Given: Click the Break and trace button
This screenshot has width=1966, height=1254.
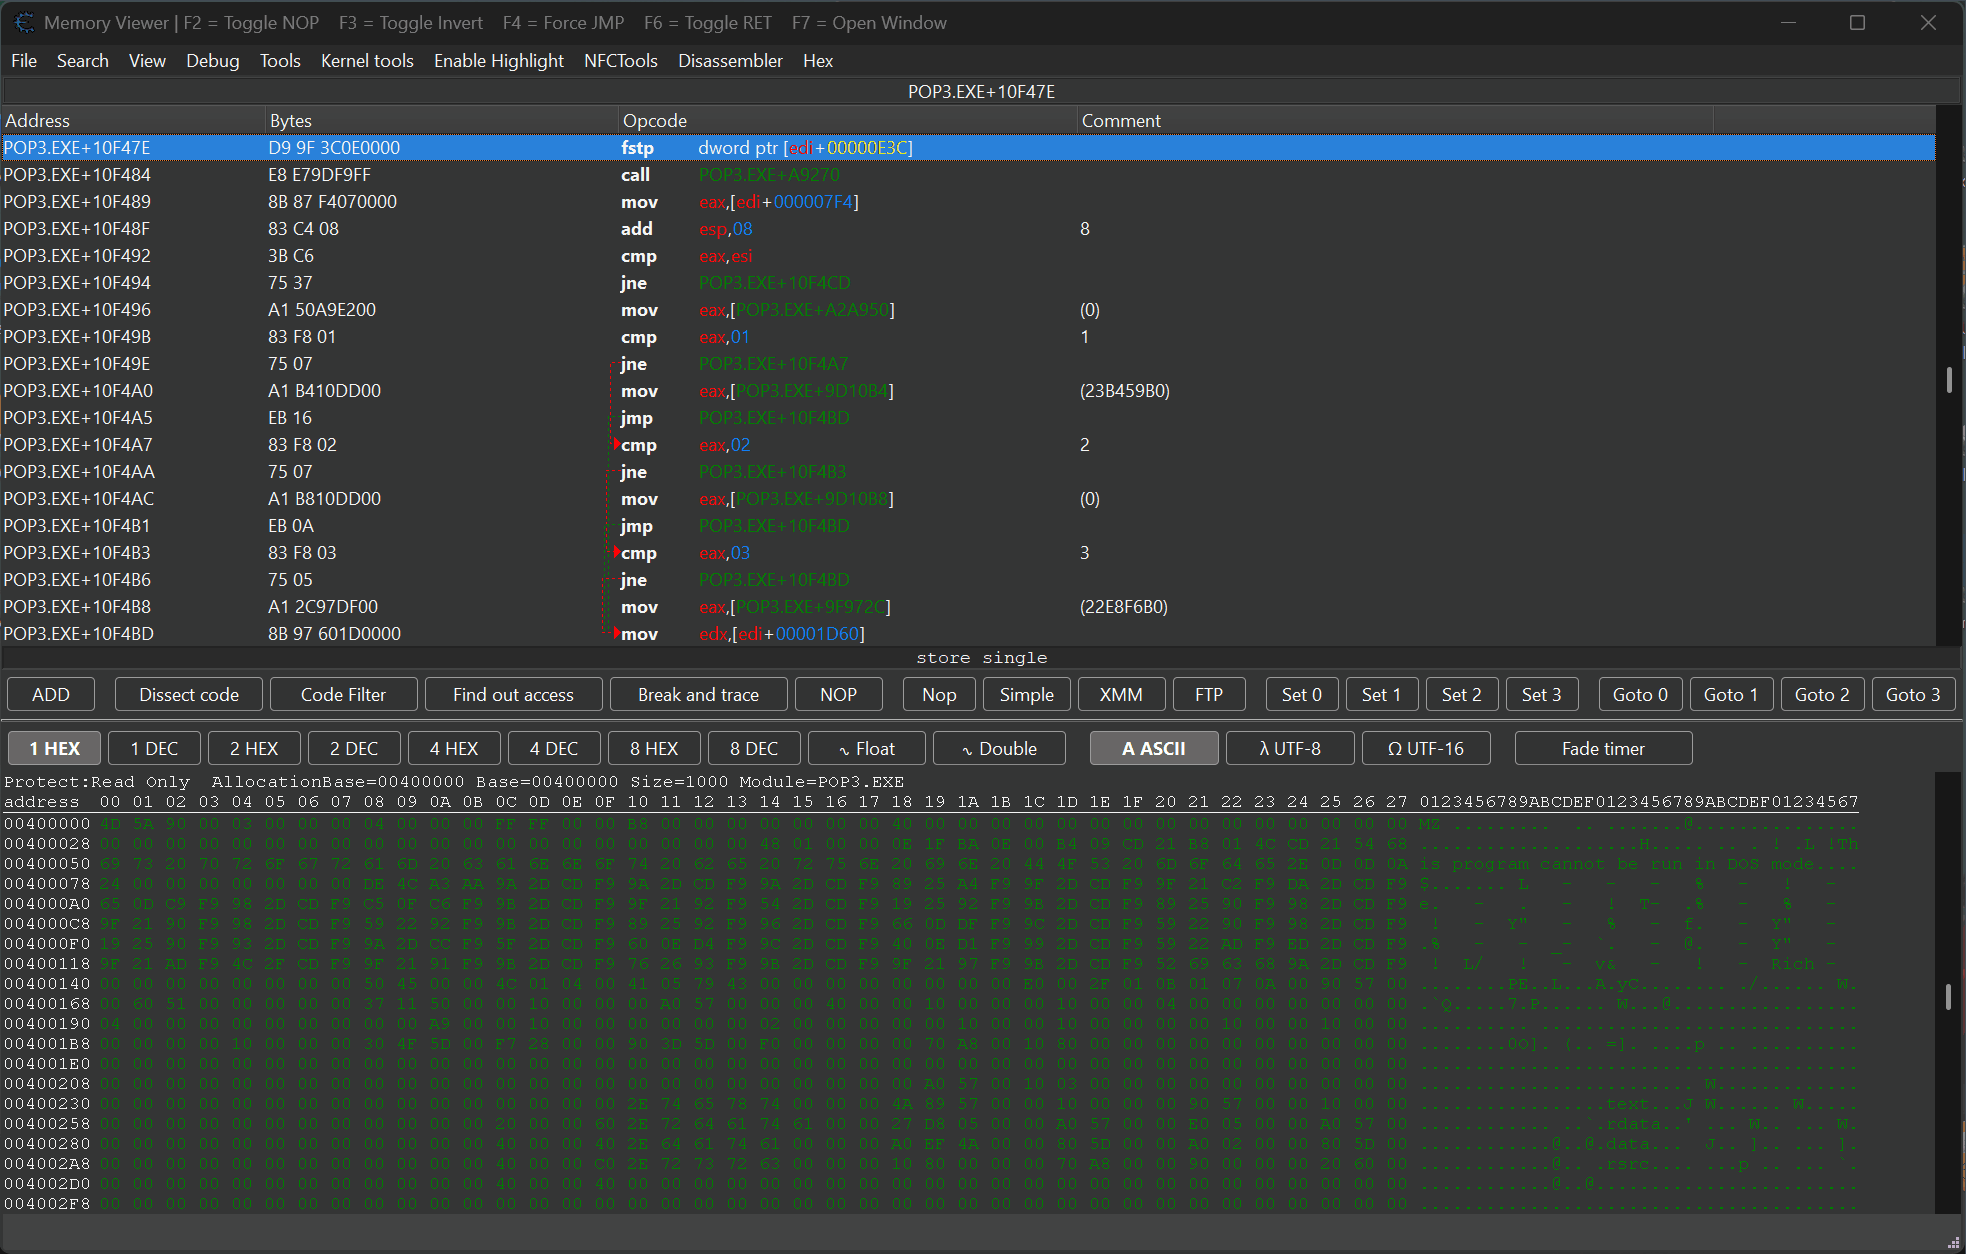Looking at the screenshot, I should tap(698, 694).
